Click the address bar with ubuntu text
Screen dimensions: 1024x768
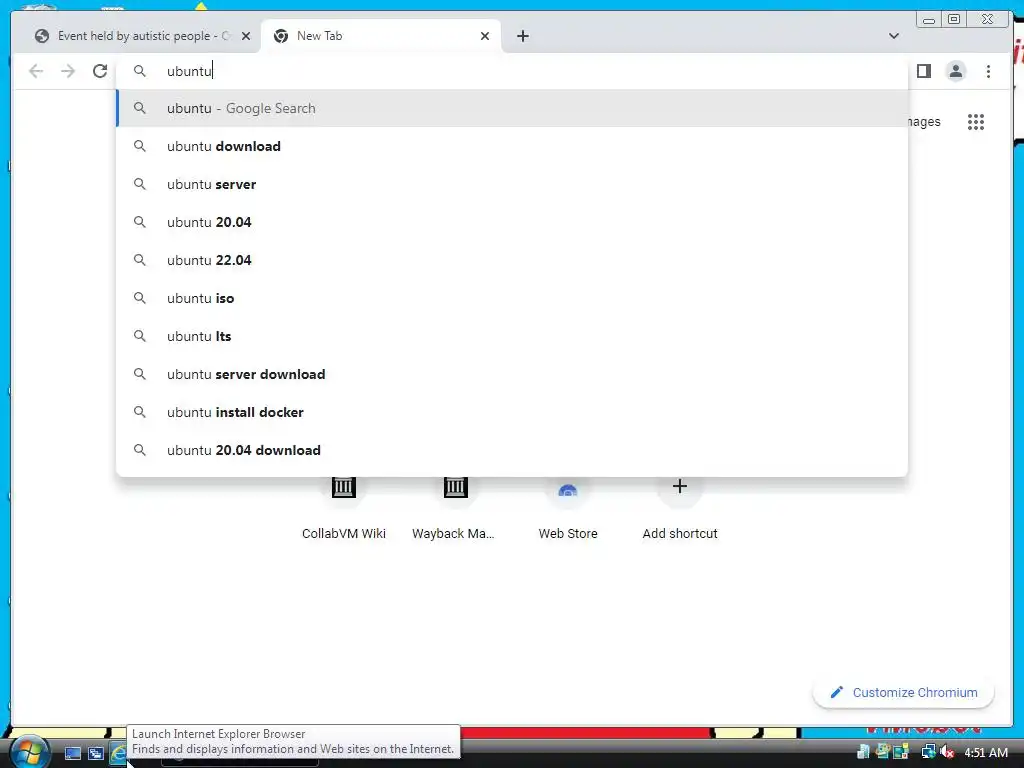pyautogui.click(x=512, y=71)
